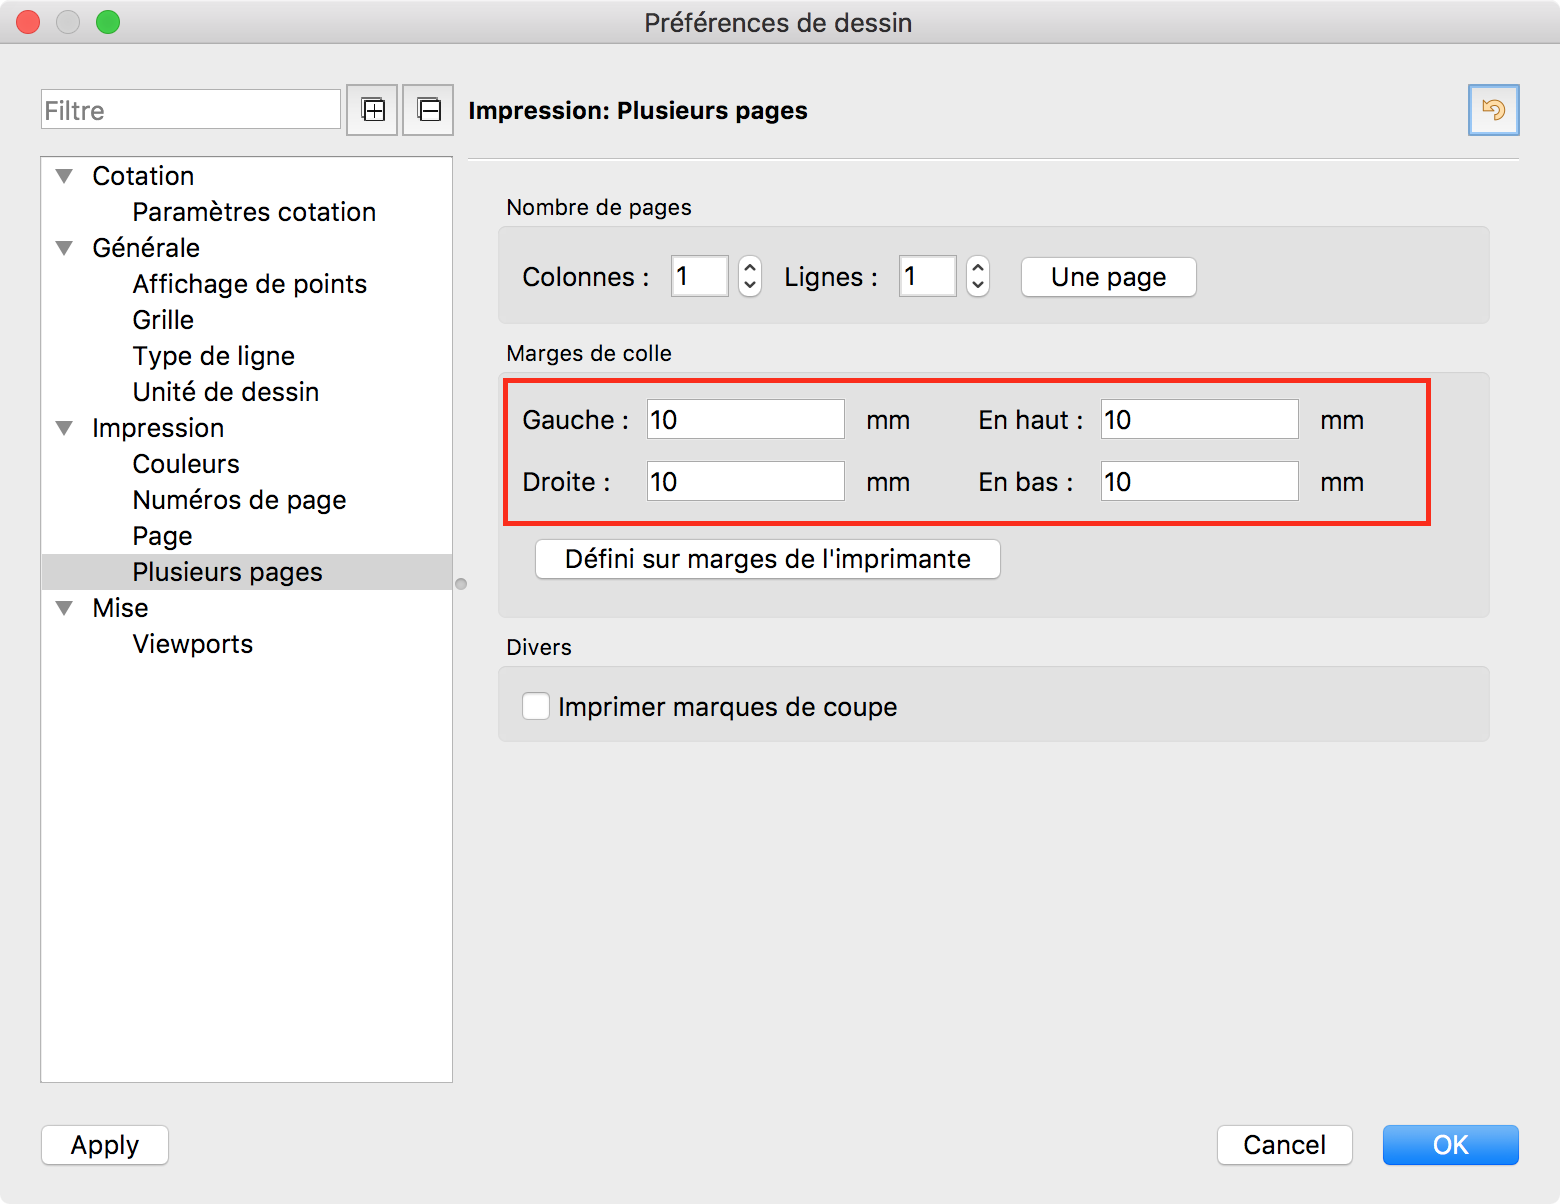The width and height of the screenshot is (1560, 1204).
Task: Enable Imprimer marques de coupe checkbox
Action: tap(536, 707)
